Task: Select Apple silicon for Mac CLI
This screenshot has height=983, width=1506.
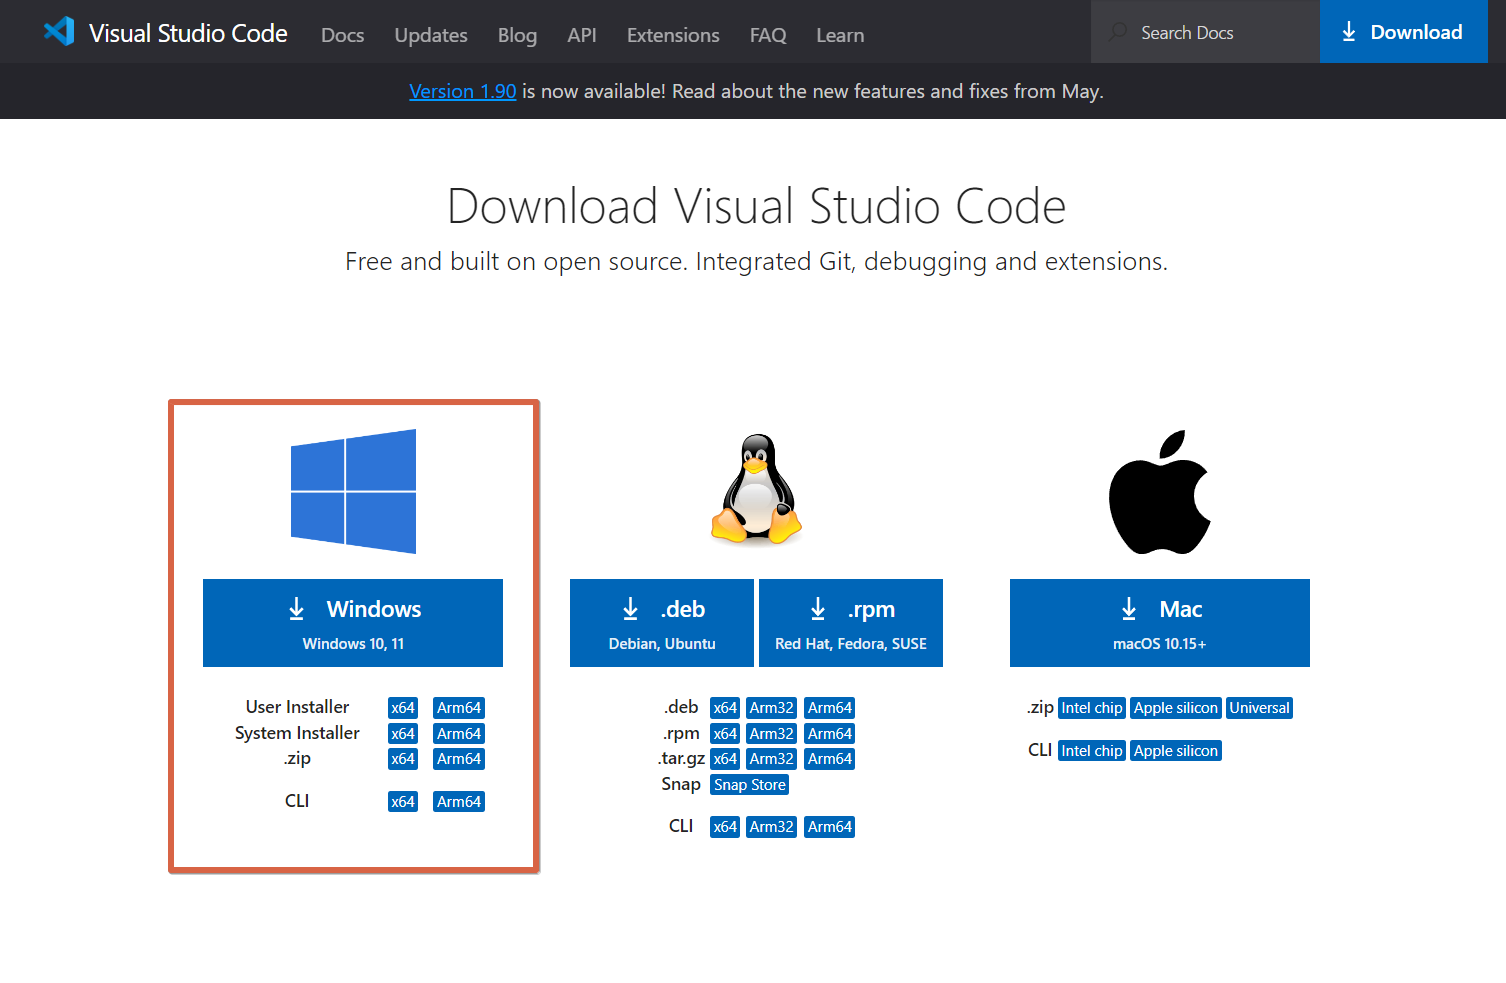Action: coord(1176,751)
